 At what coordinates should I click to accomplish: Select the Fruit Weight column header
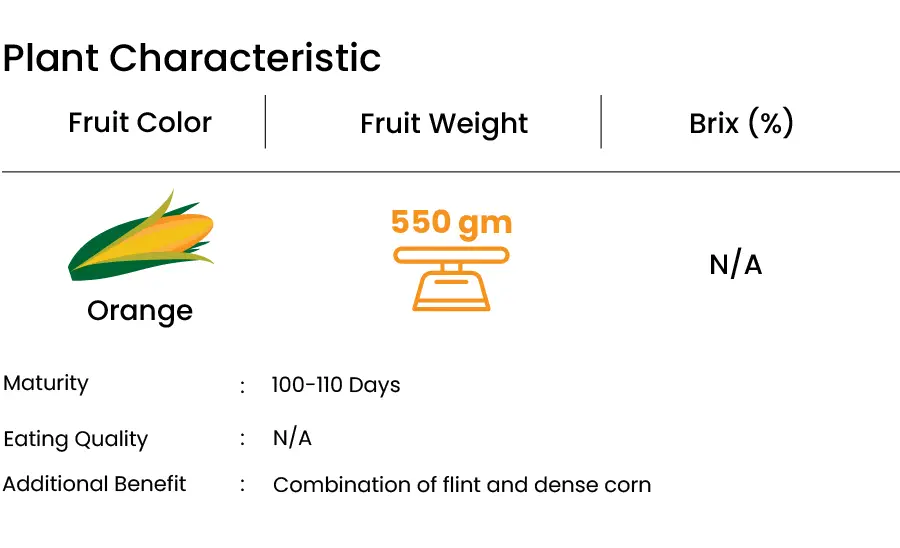[x=444, y=124]
